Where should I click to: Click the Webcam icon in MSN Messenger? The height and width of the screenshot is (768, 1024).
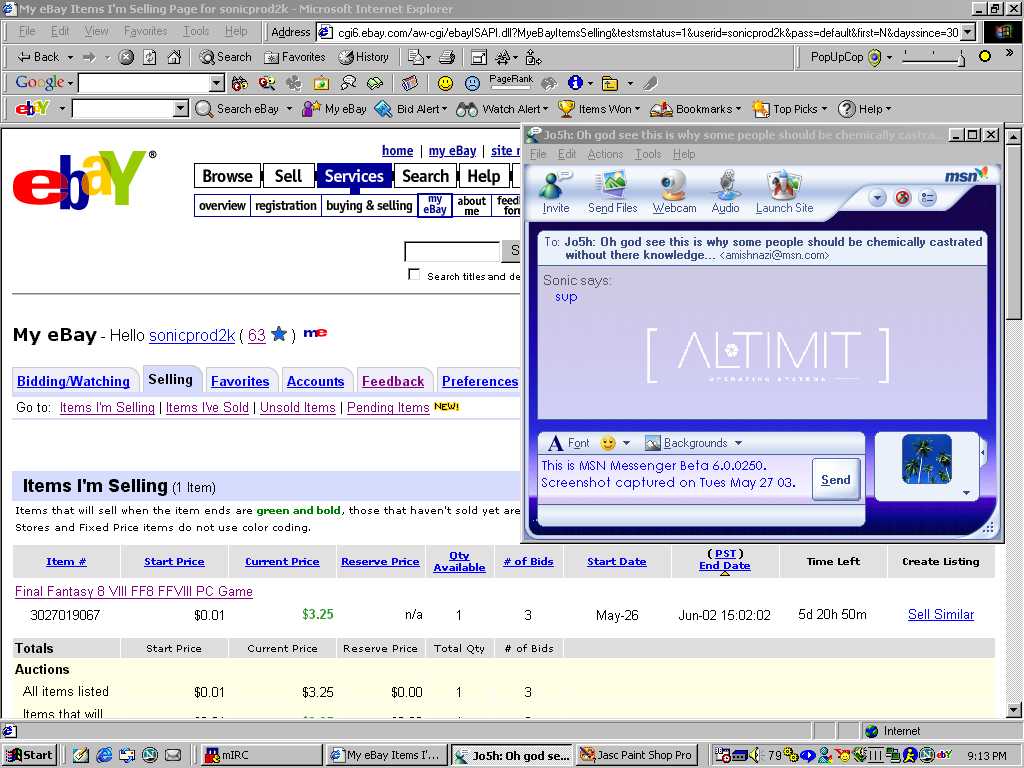coord(674,187)
